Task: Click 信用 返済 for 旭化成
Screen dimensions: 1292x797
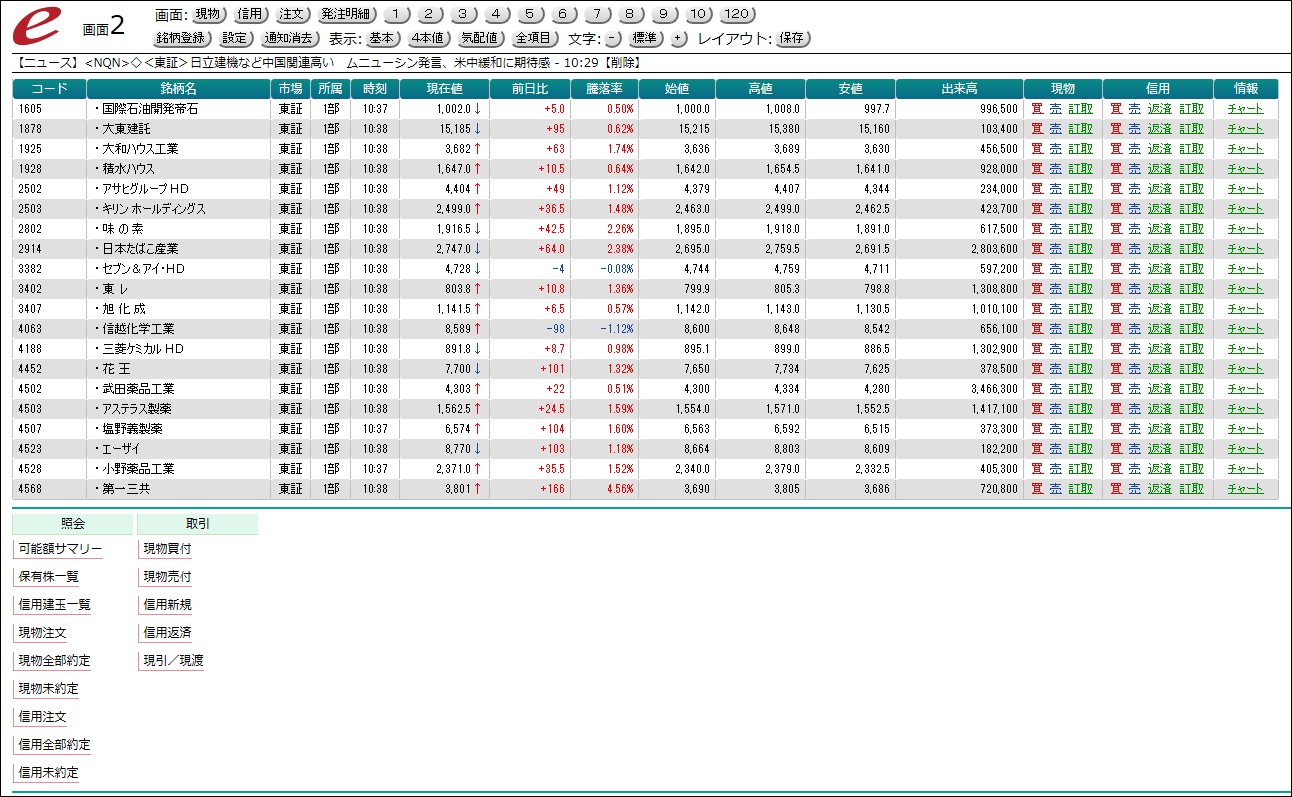Action: click(1159, 309)
